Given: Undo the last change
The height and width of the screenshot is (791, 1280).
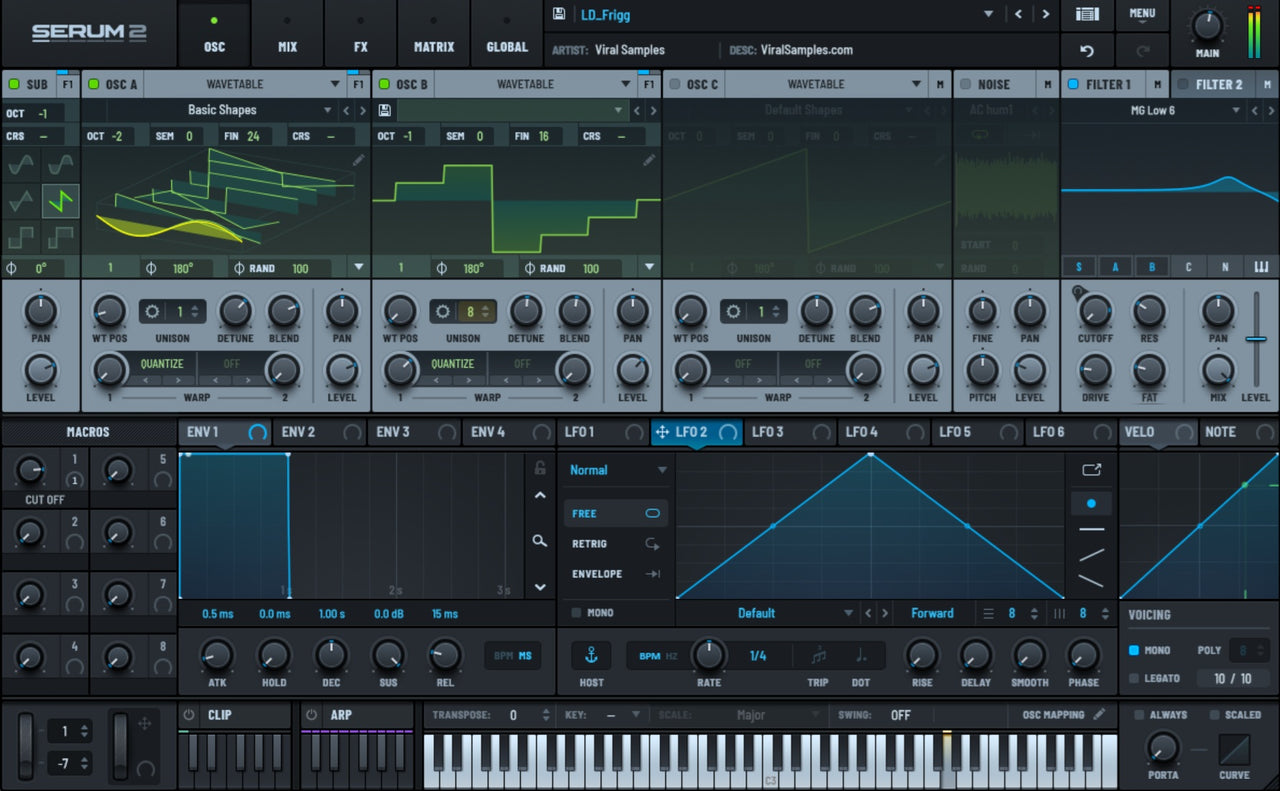Looking at the screenshot, I should [x=1087, y=50].
